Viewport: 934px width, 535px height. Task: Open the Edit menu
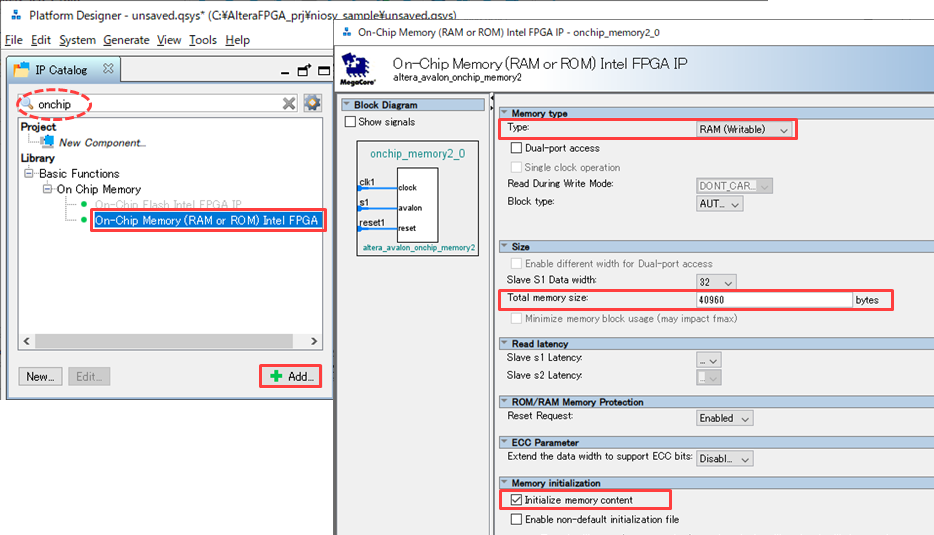click(x=41, y=40)
